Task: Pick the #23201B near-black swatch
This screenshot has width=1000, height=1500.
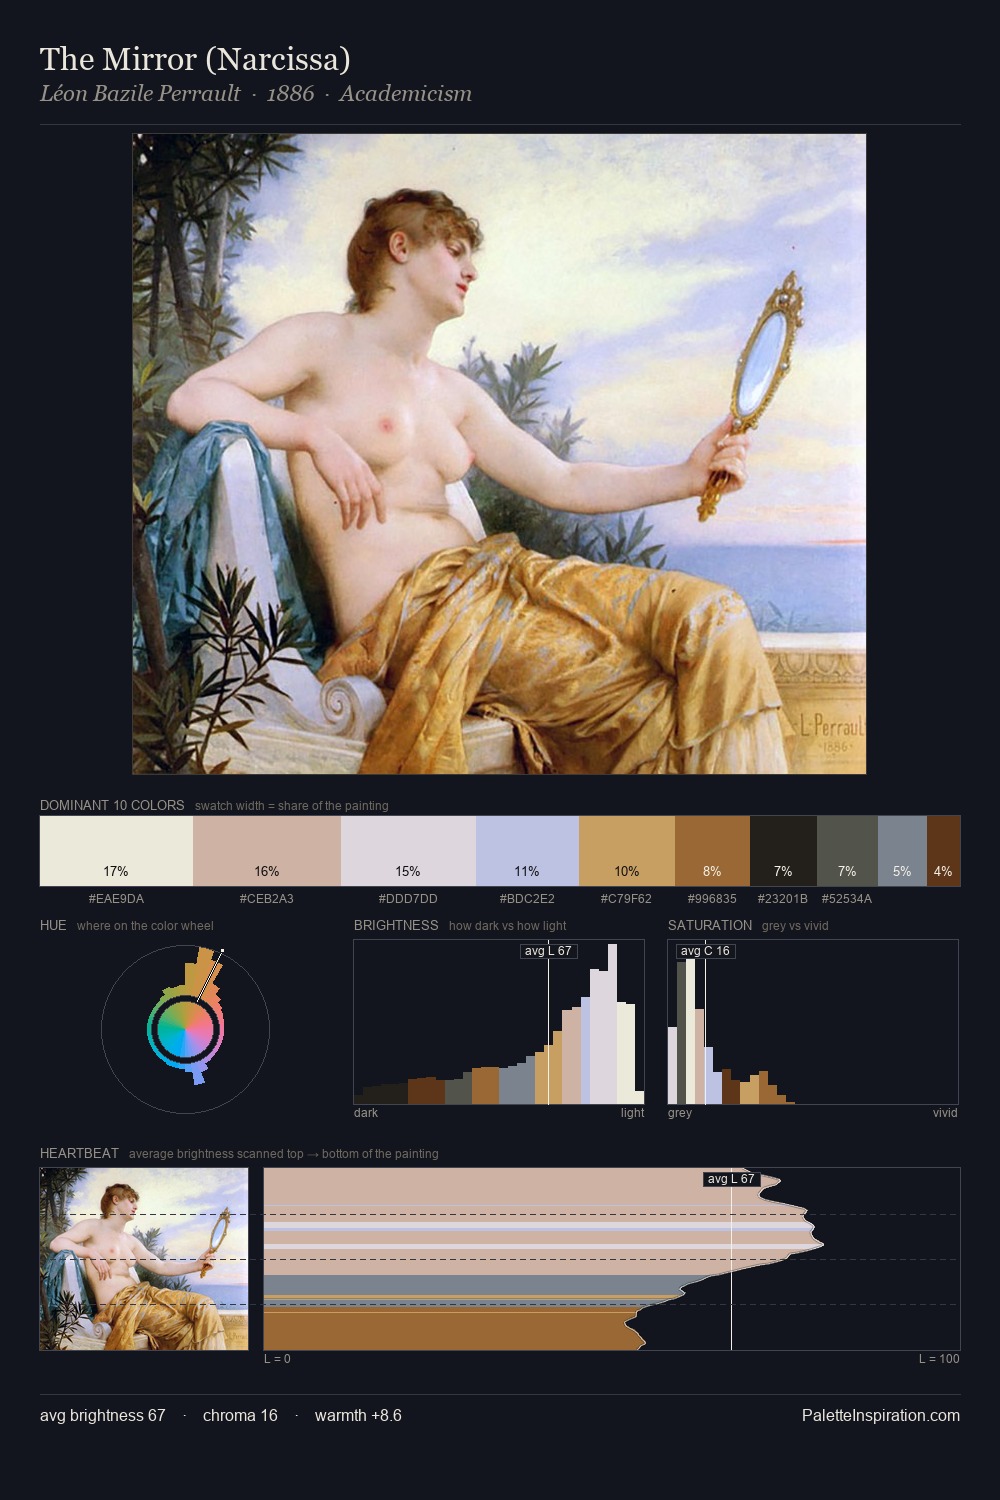Action: [783, 851]
